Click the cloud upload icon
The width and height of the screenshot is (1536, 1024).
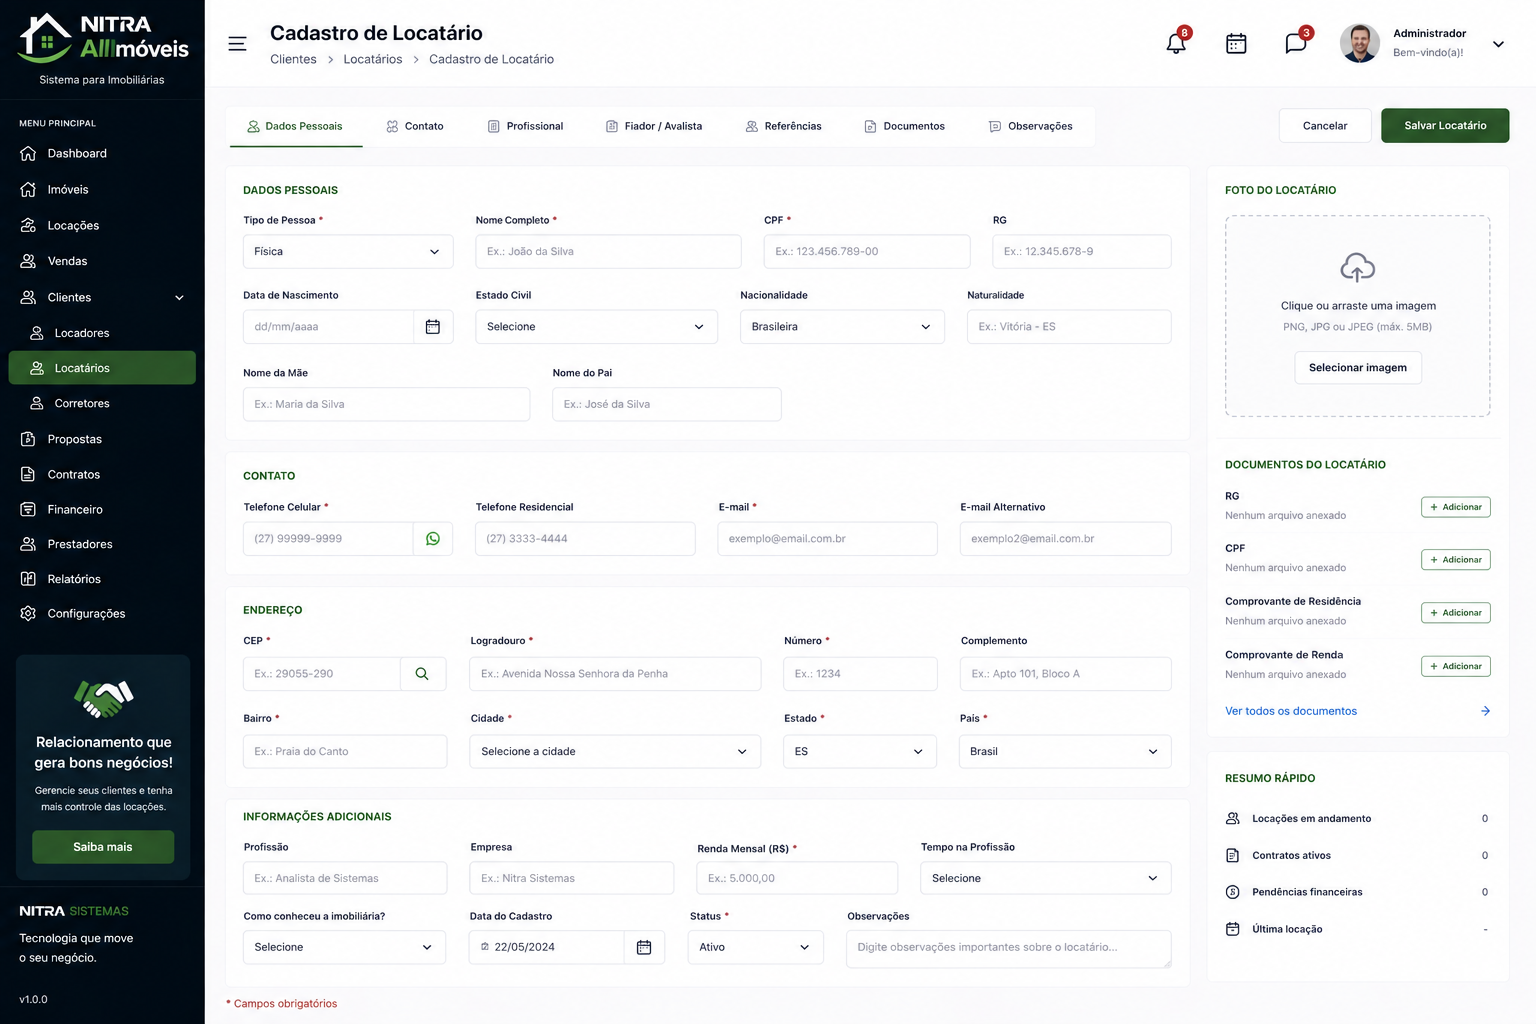(1357, 267)
